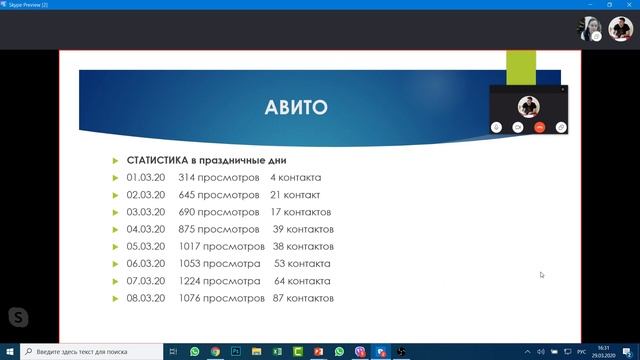Click the text 87 контактов
The image size is (640, 360).
pos(303,298)
